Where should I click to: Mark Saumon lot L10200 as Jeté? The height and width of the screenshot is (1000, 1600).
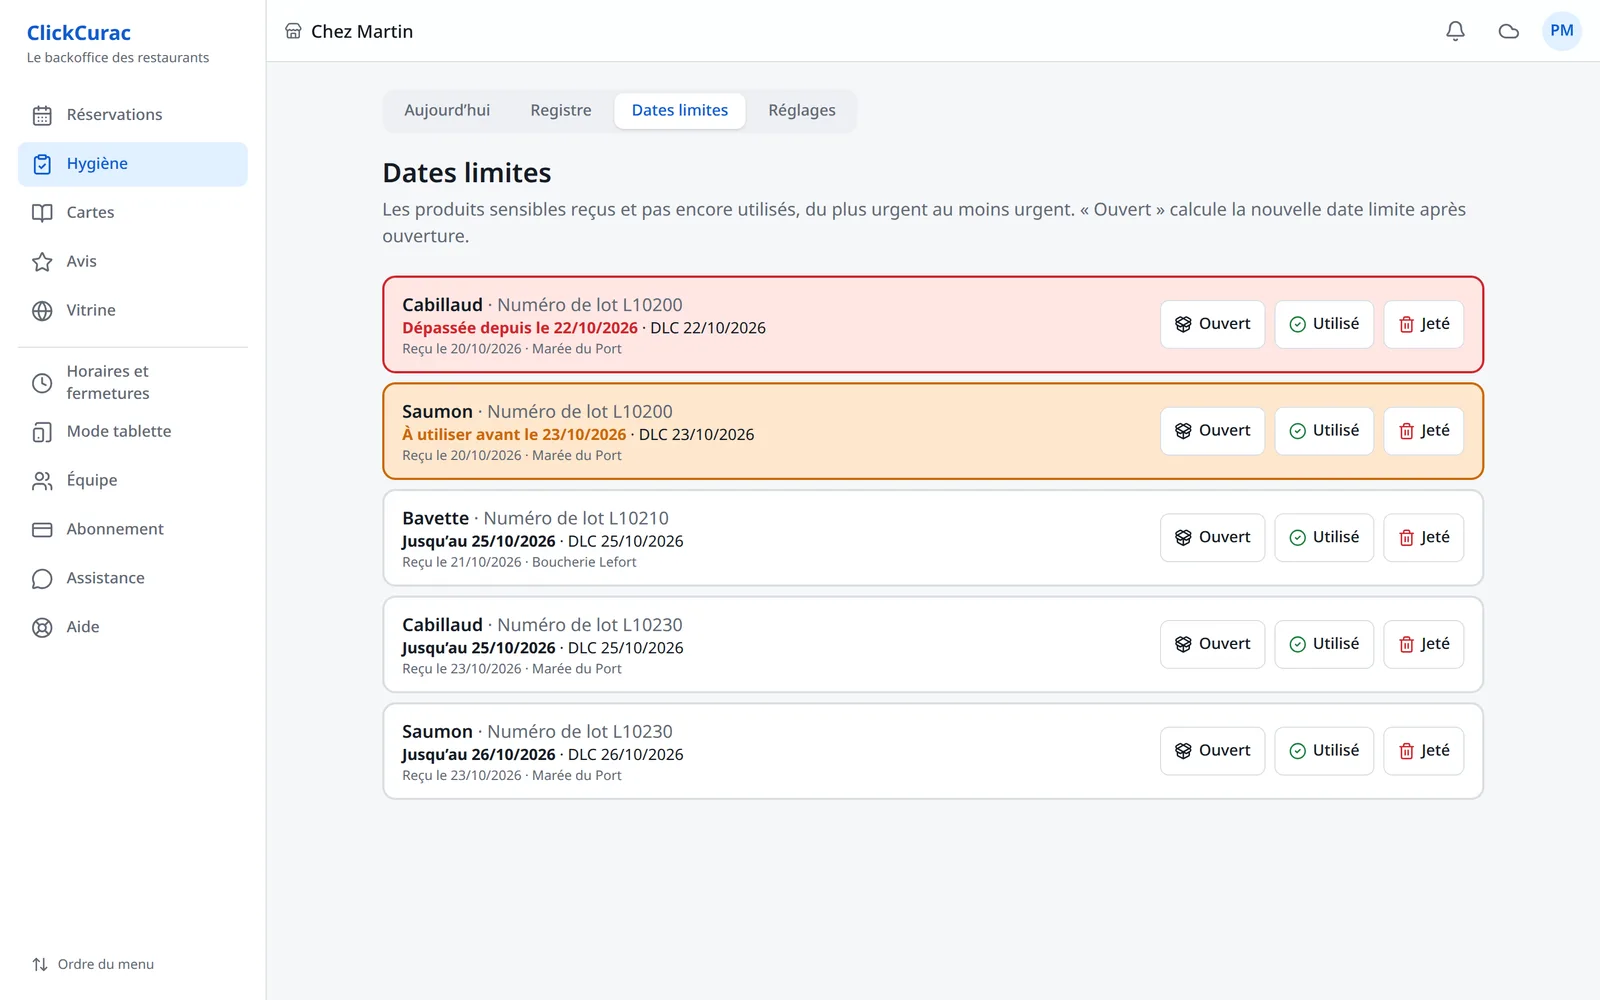pyautogui.click(x=1424, y=431)
